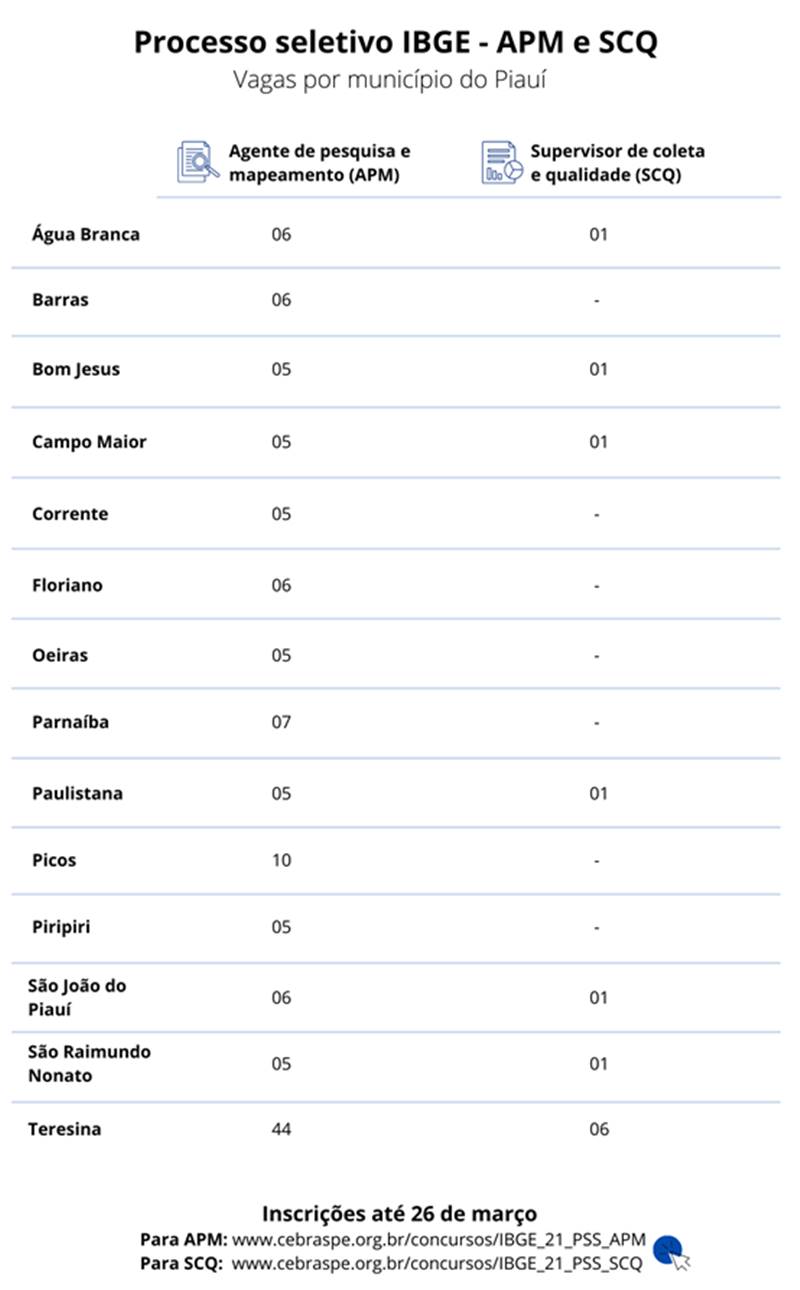Select the Campo Maior row label
The height and width of the screenshot is (1290, 800).
(89, 441)
